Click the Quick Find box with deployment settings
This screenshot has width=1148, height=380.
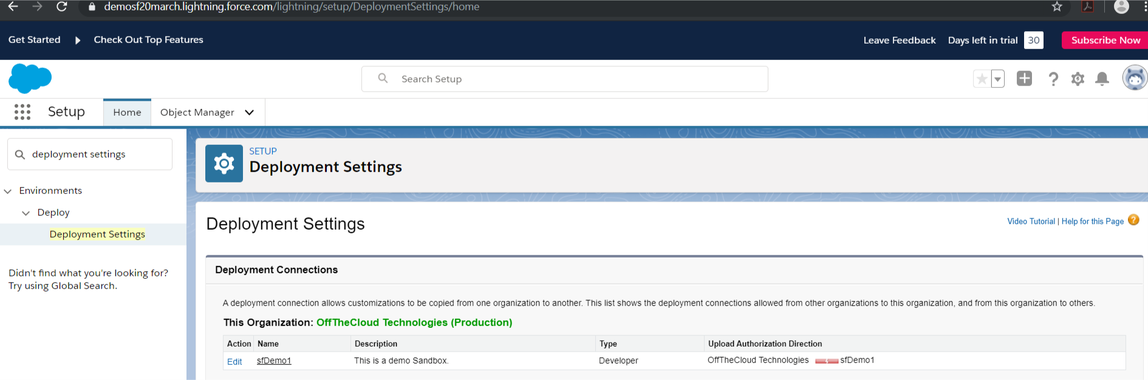pos(90,154)
